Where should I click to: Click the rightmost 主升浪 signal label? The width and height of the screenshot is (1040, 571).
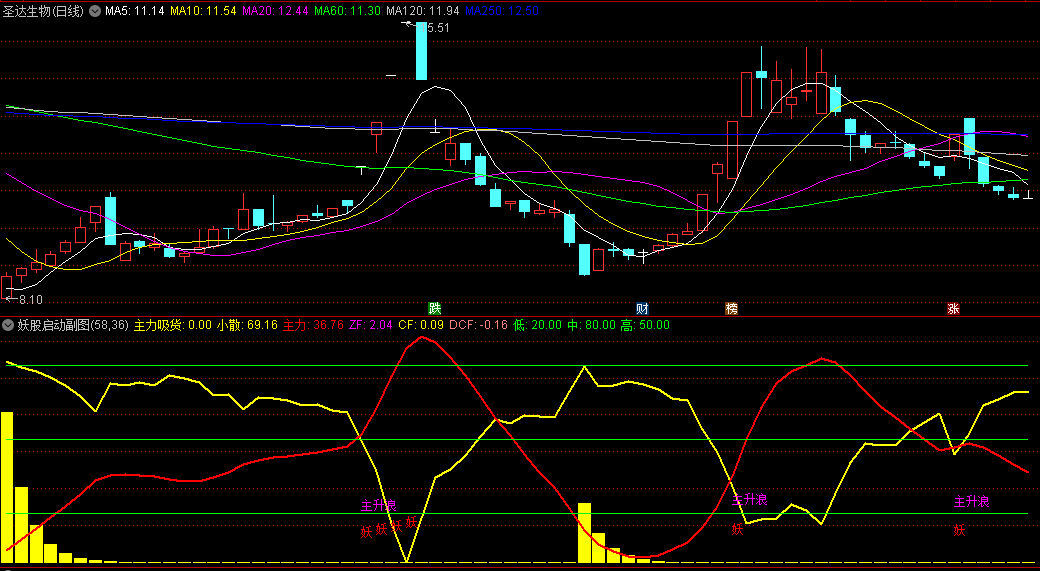[x=972, y=502]
